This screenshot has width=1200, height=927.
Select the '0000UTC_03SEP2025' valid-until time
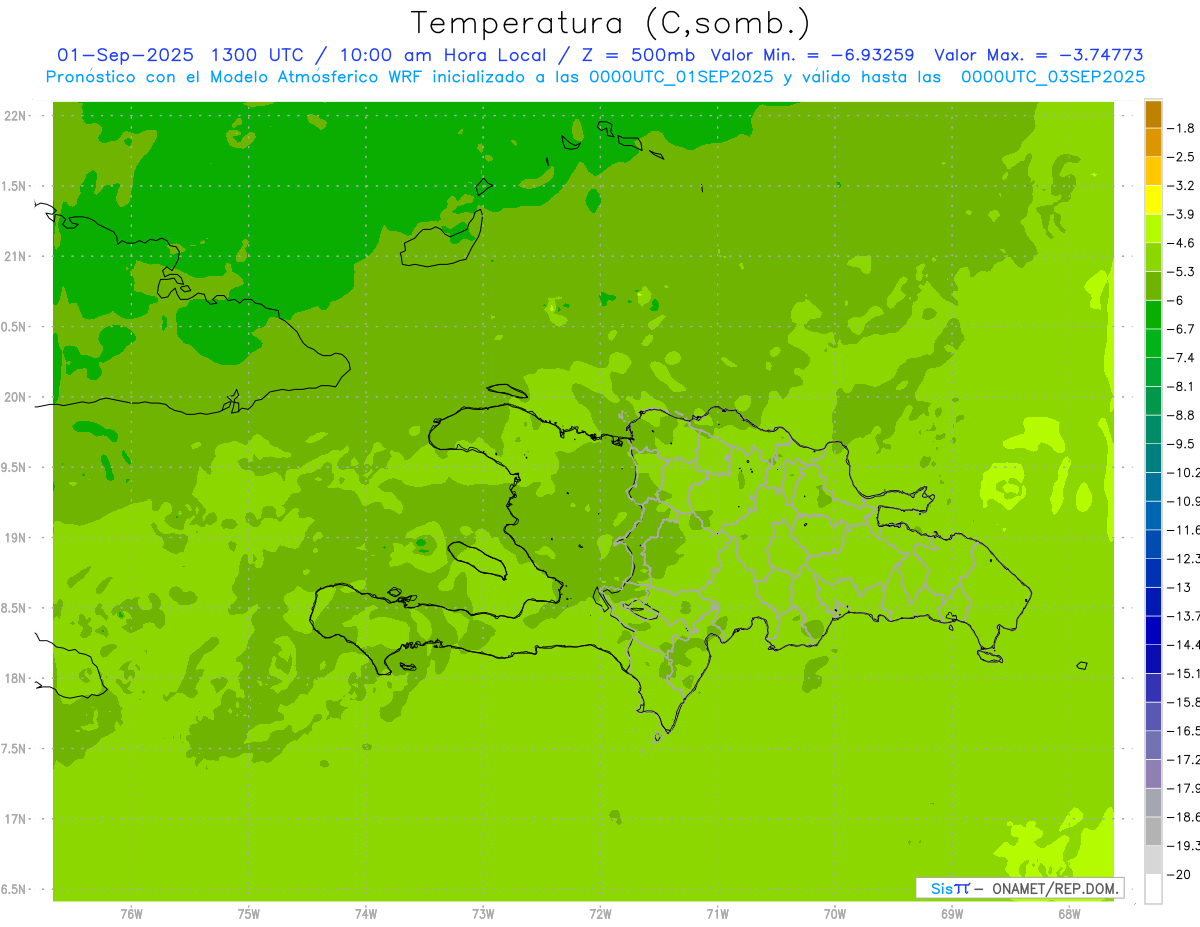tap(1053, 77)
